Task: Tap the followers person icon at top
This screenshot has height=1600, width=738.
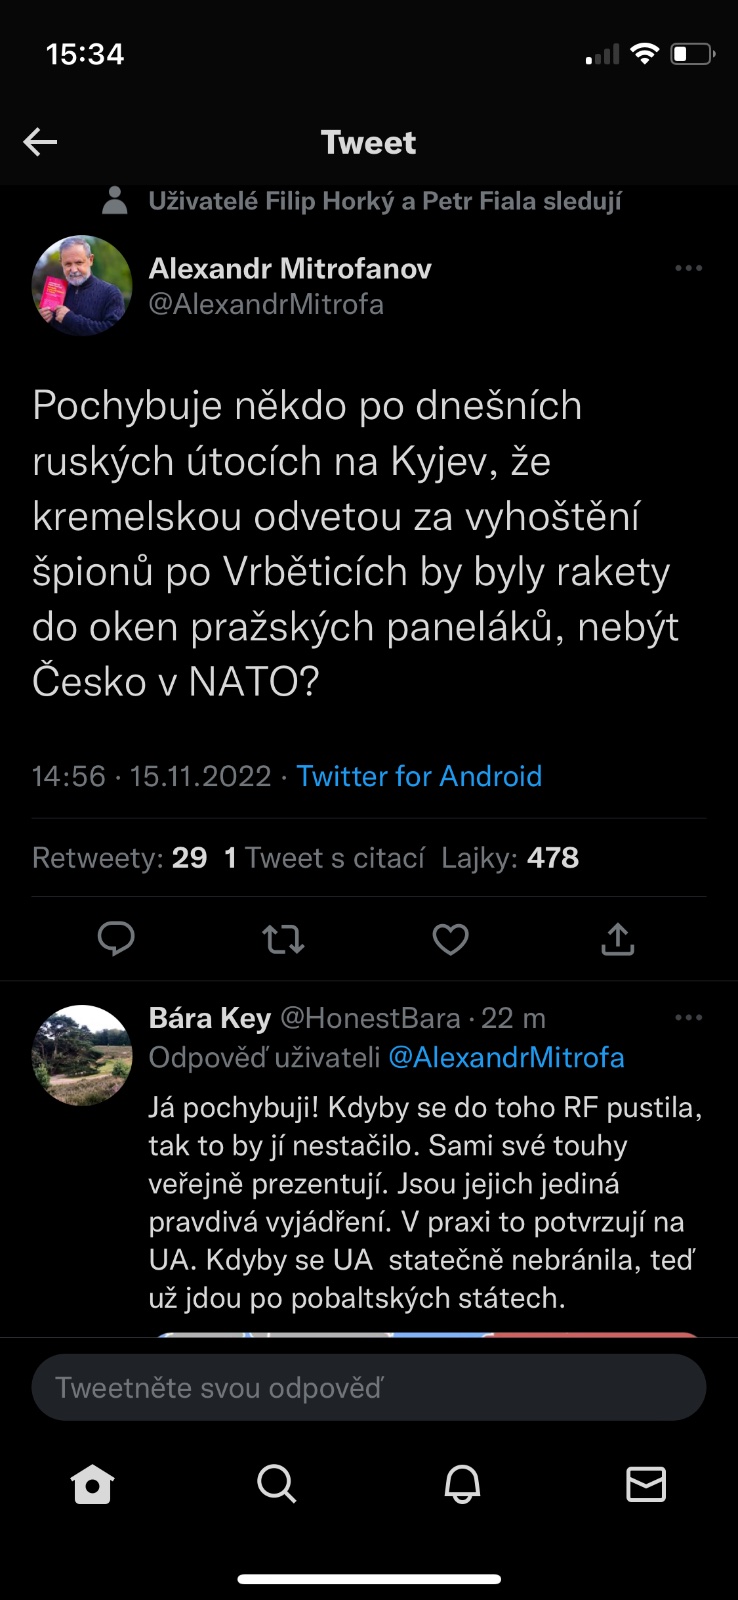Action: (115, 201)
